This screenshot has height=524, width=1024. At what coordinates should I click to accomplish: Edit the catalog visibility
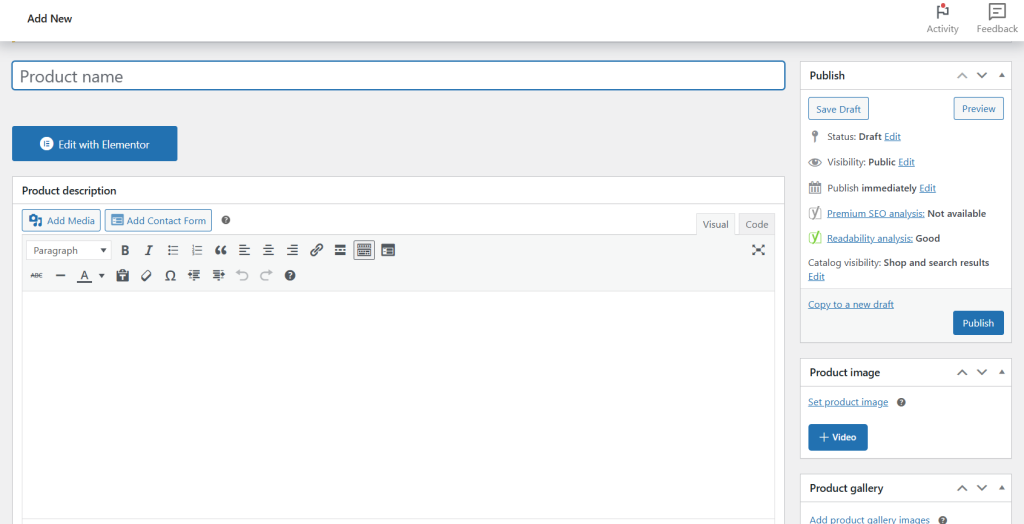(x=816, y=276)
